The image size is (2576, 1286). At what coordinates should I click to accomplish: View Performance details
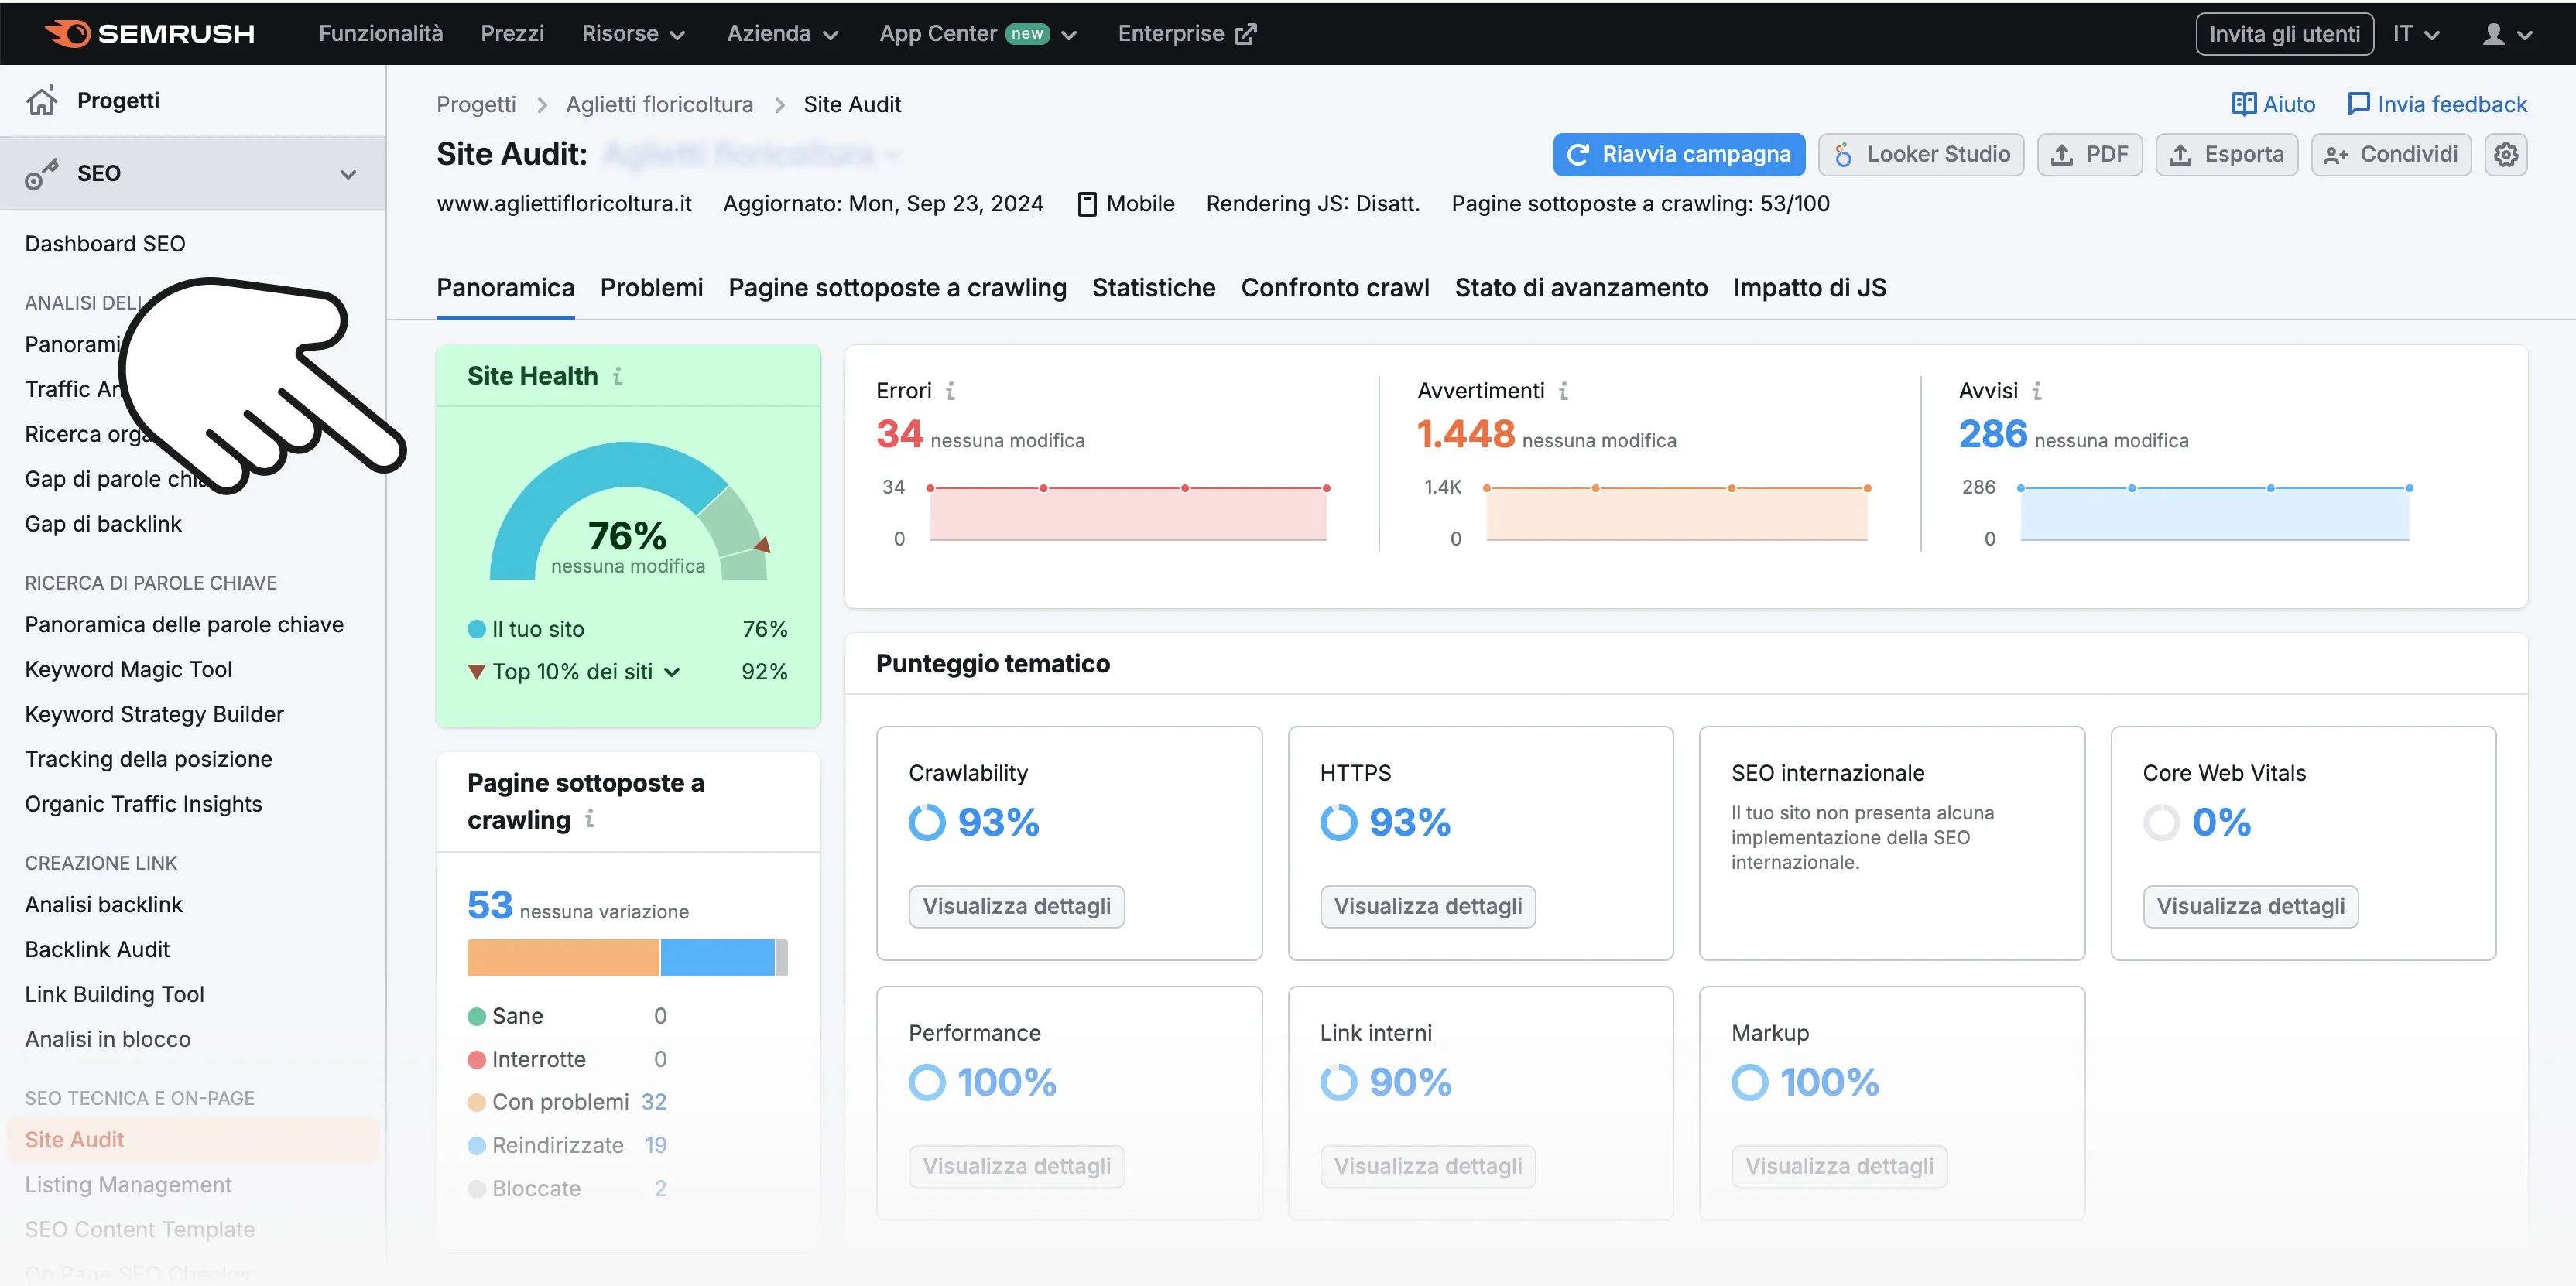[x=1016, y=1166]
